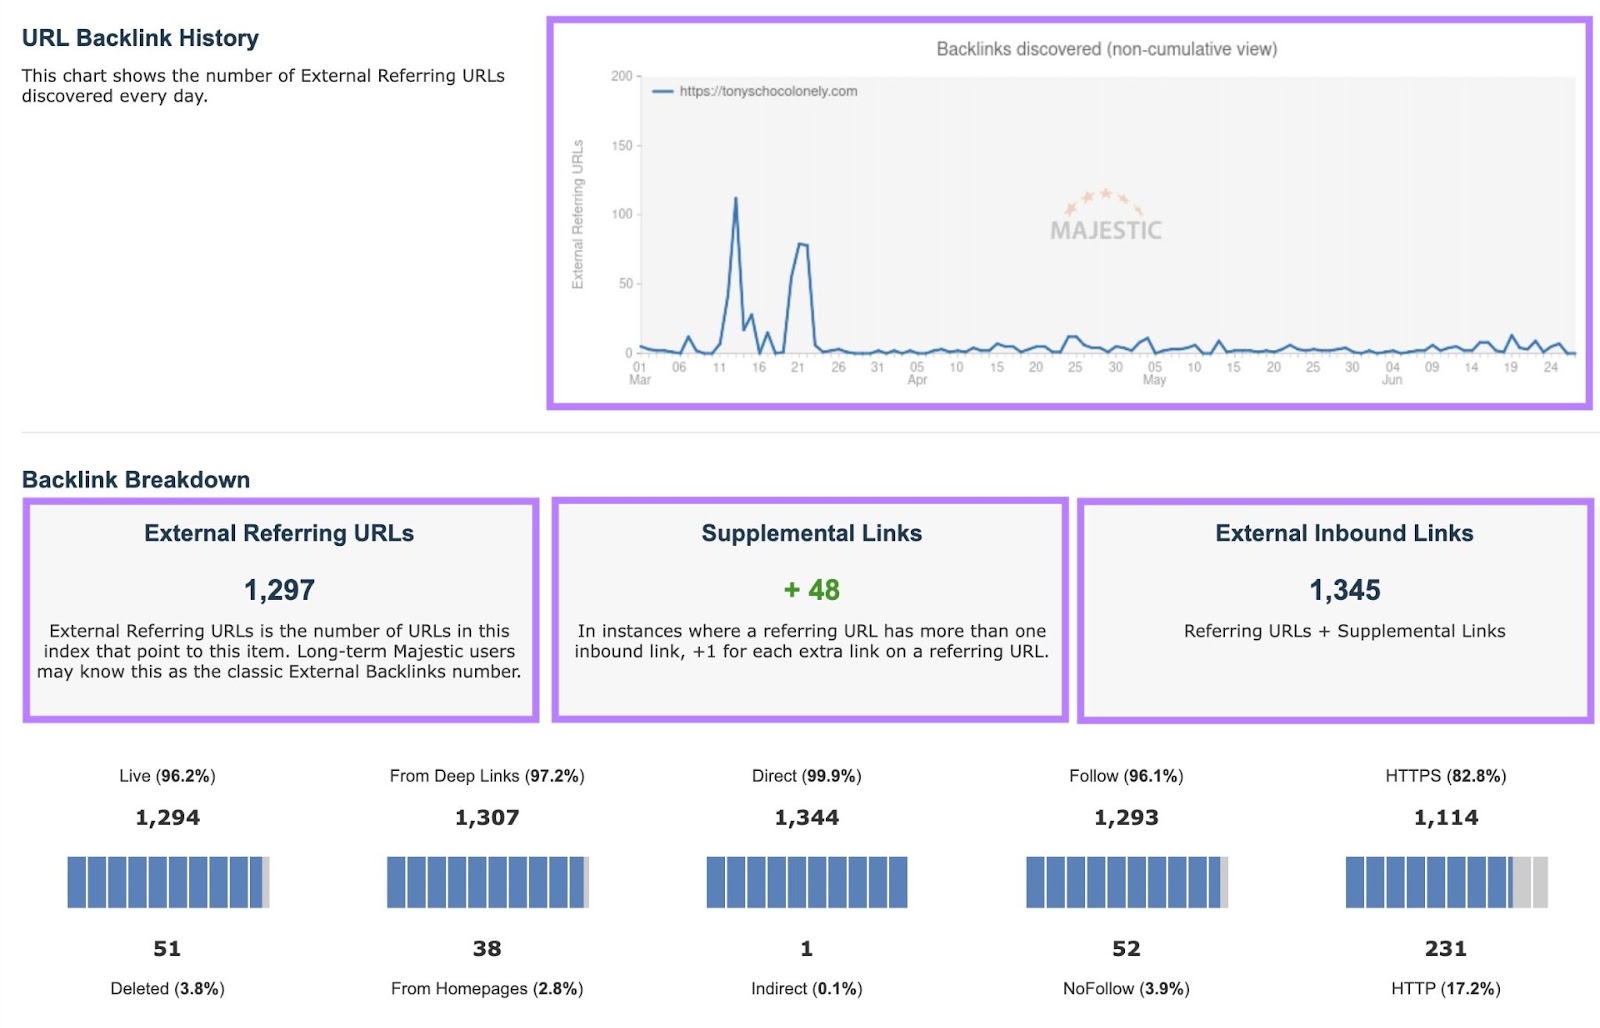1600x1028 pixels.
Task: Click the green + 48 value
Action: tap(811, 590)
